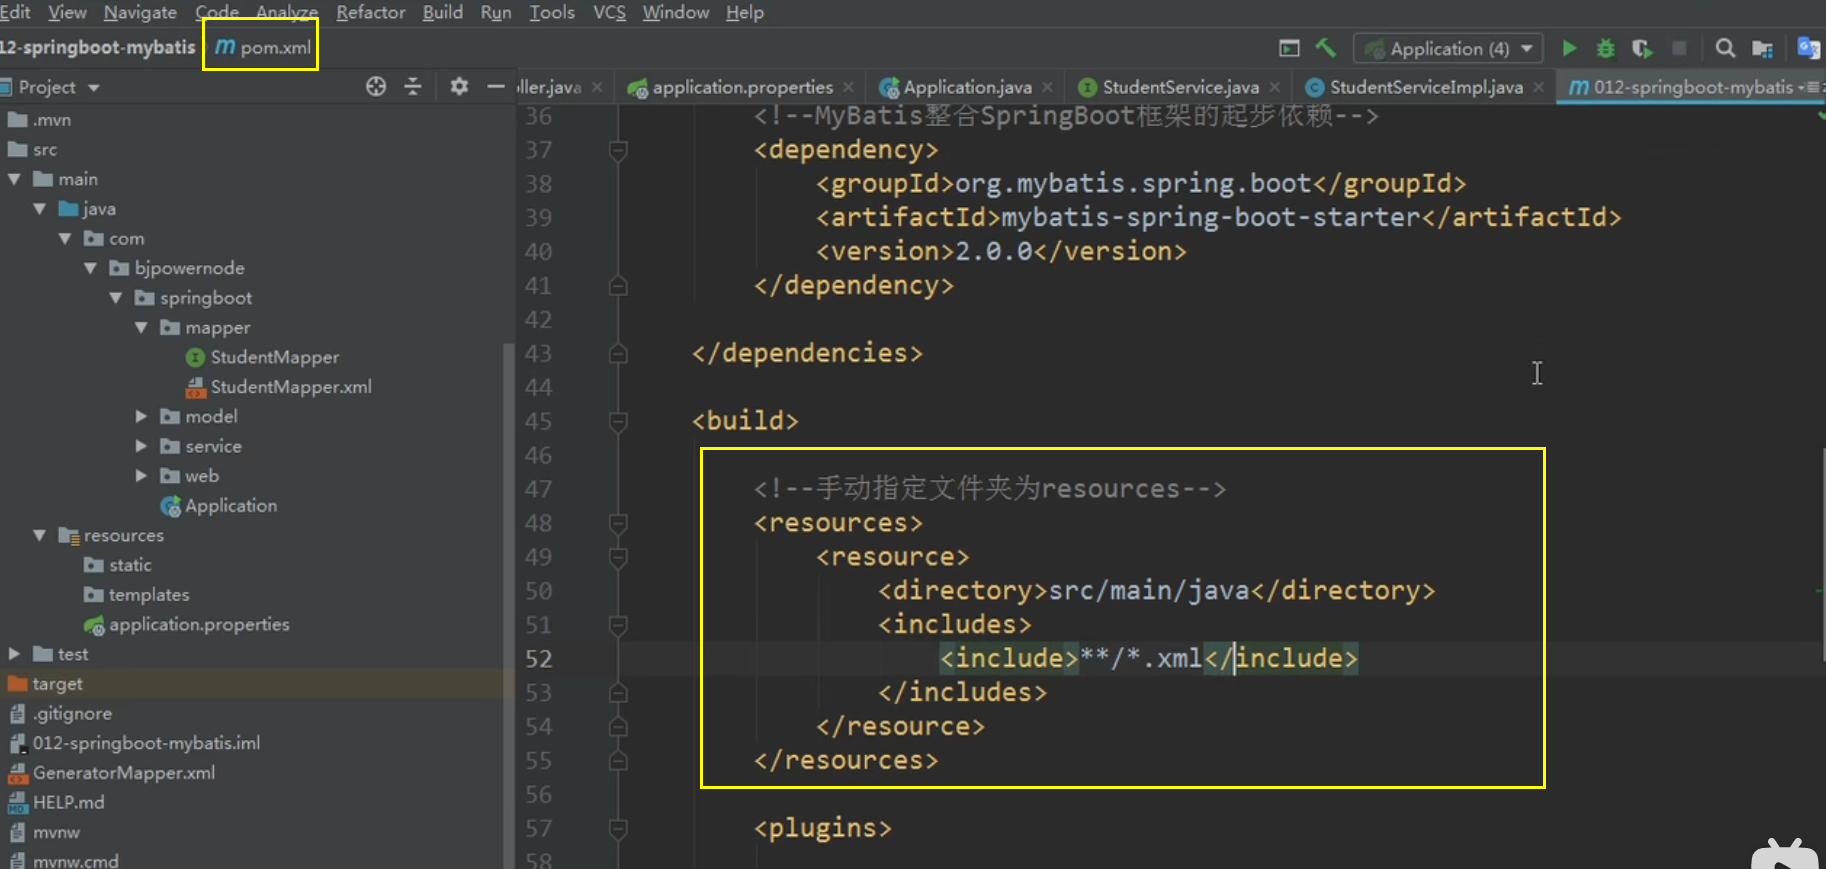Close the Application.java tab
The height and width of the screenshot is (869, 1826).
[x=1047, y=88]
